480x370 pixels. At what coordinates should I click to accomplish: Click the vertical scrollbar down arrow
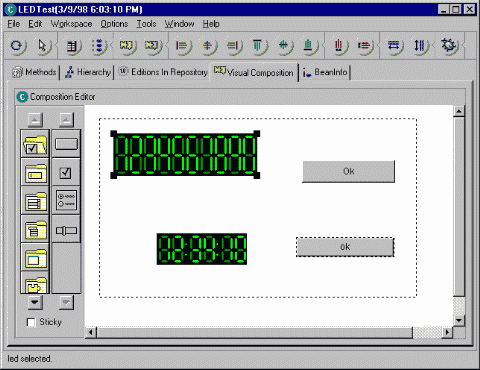tap(459, 320)
